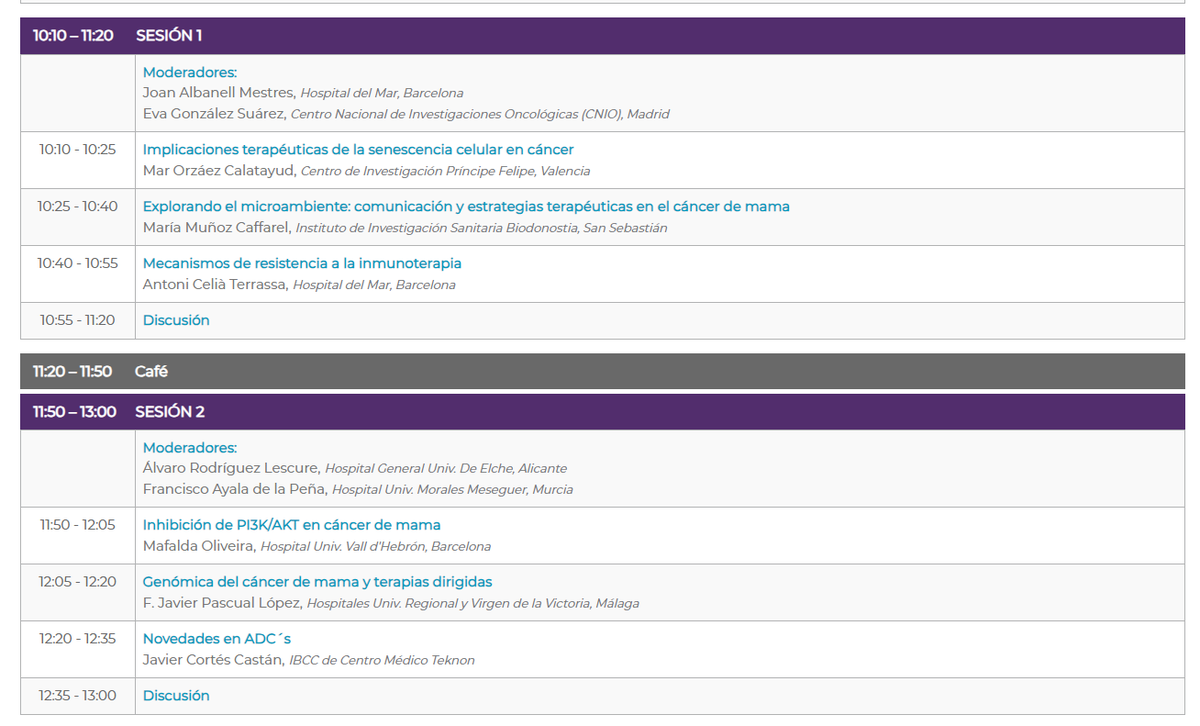Open 'Mecanismos de resistencia a la inmunoterapia'
1200x726 pixels.
tap(302, 264)
